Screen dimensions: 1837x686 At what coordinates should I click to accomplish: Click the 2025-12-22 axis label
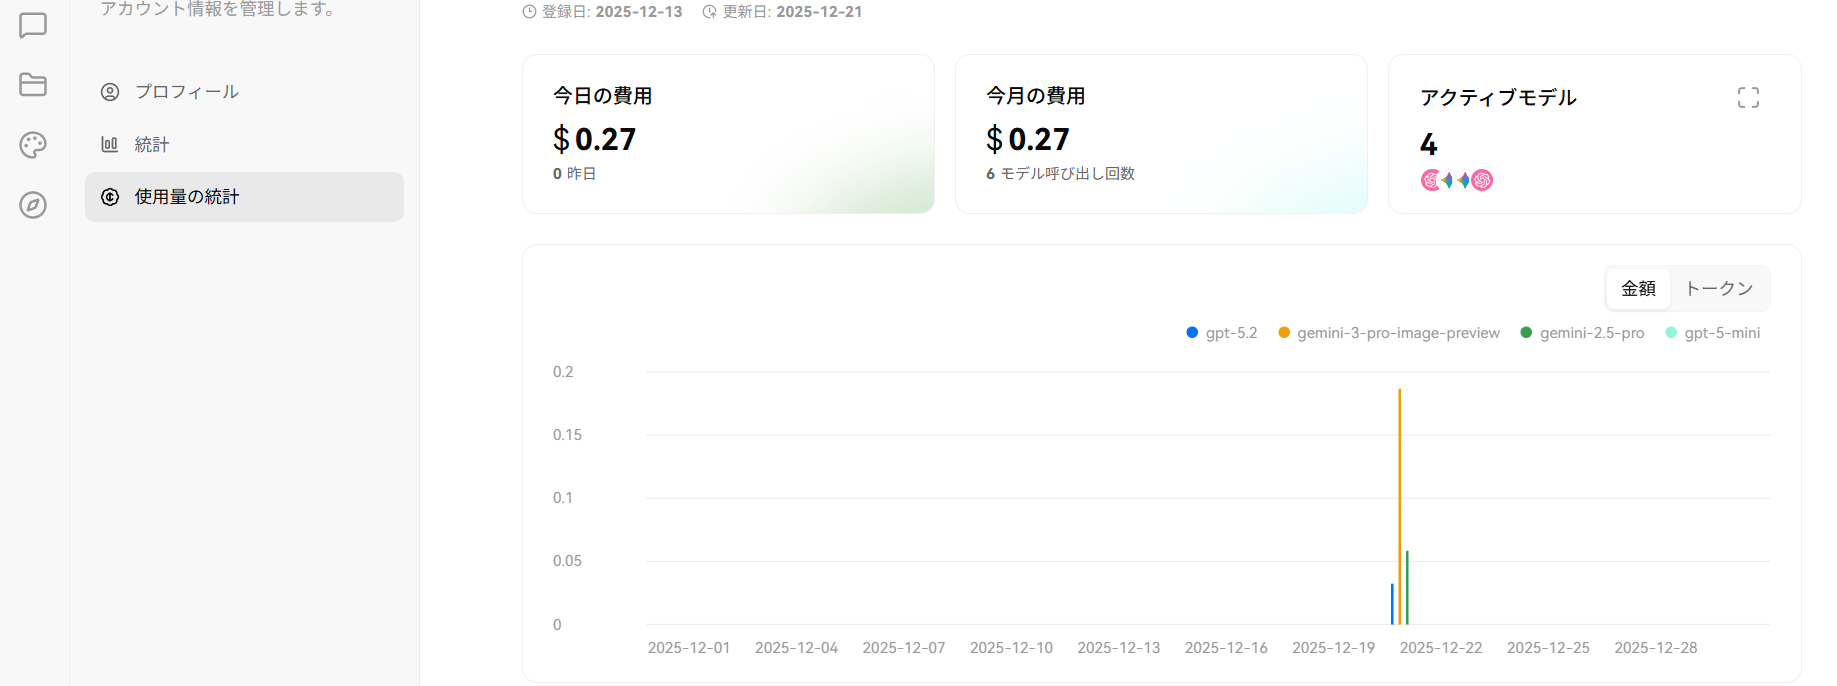[1441, 648]
